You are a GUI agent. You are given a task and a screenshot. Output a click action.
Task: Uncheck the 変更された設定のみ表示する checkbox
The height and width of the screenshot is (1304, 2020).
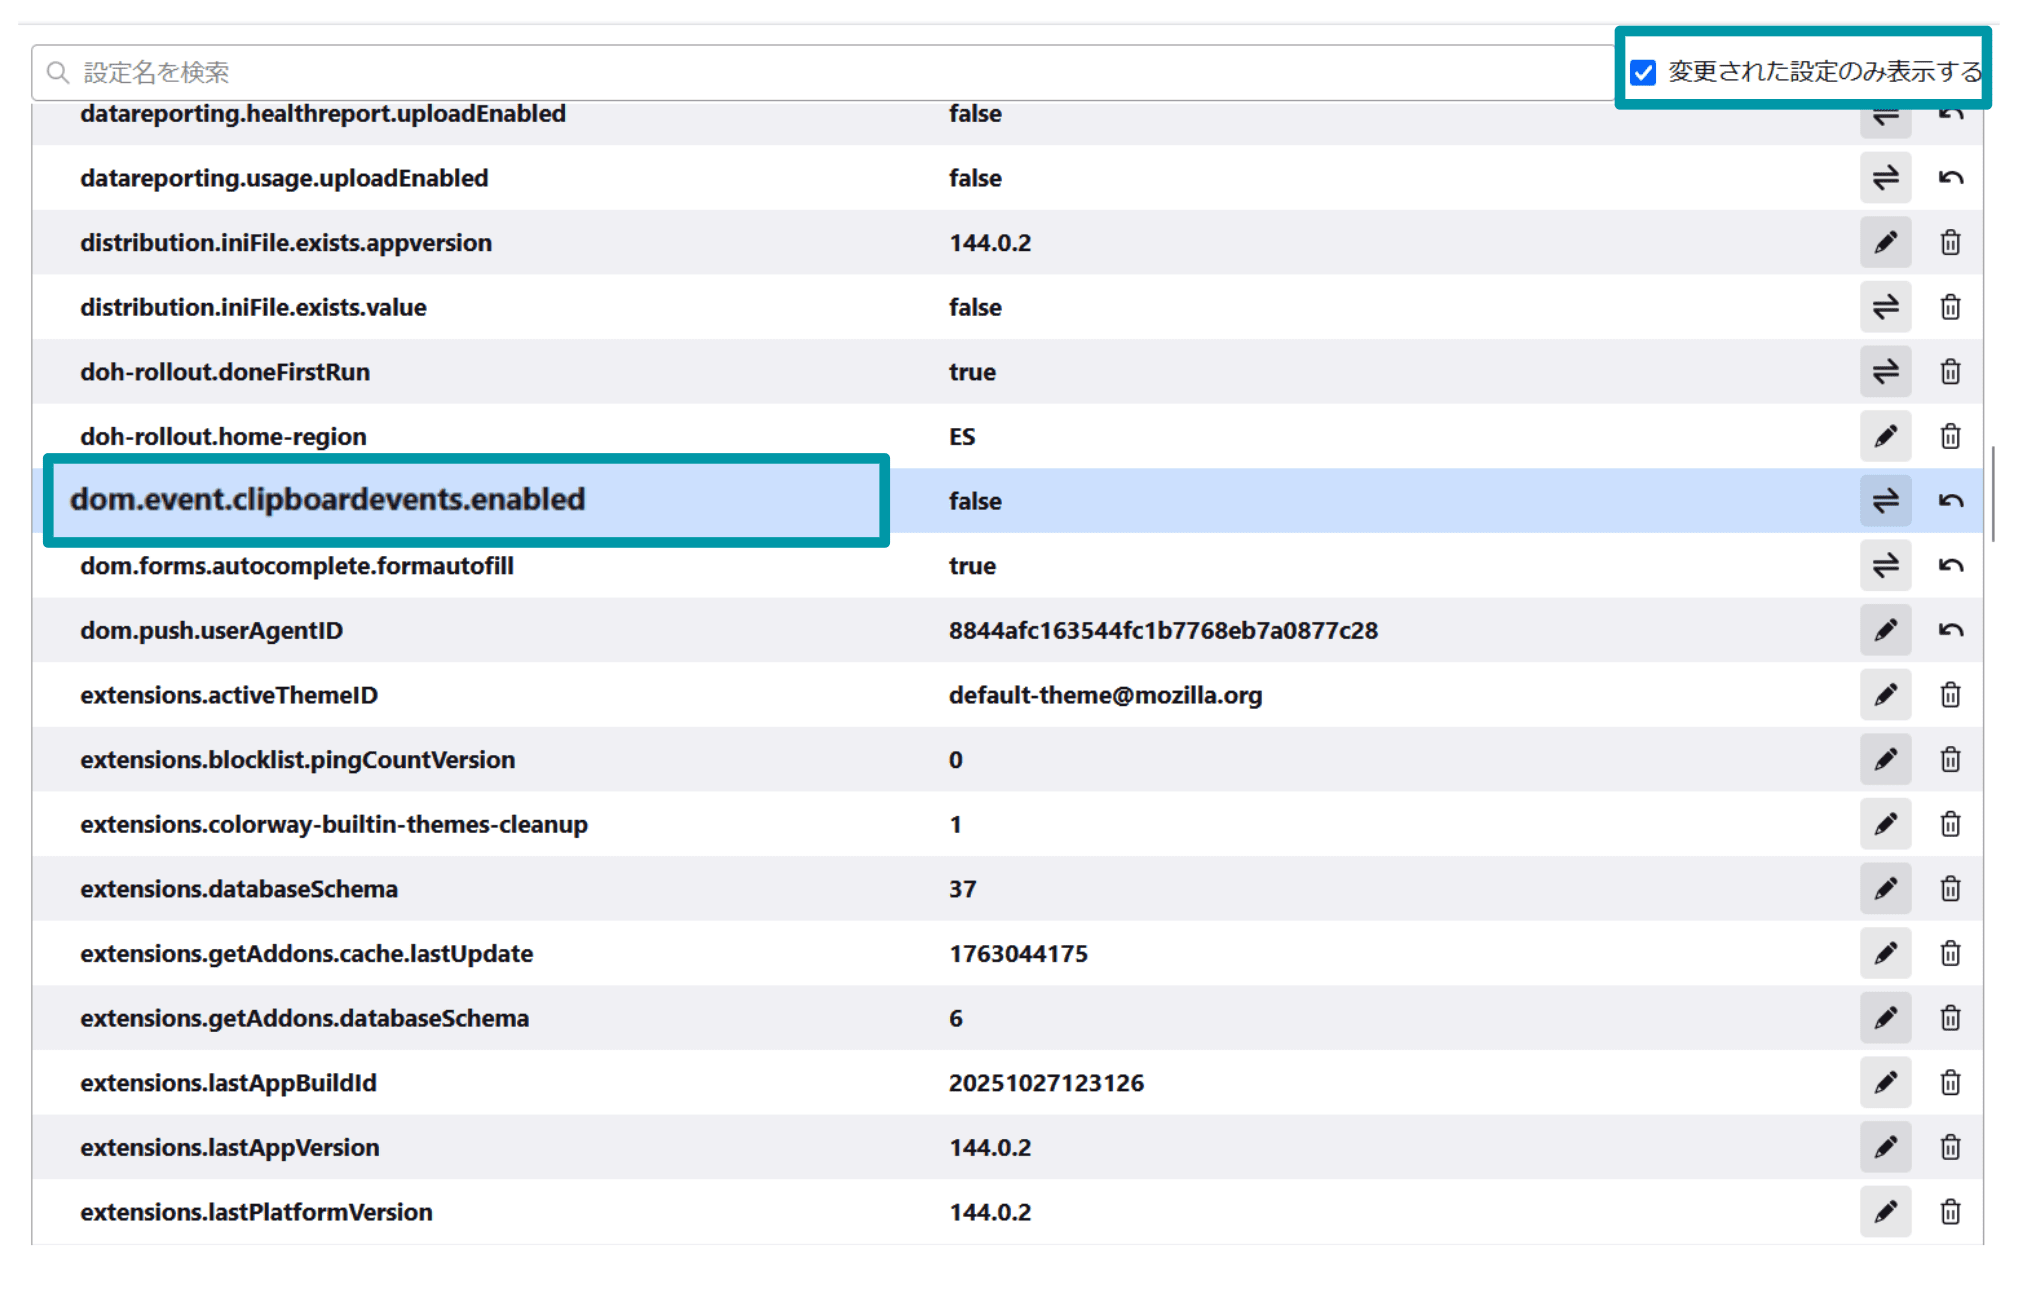coord(1643,71)
